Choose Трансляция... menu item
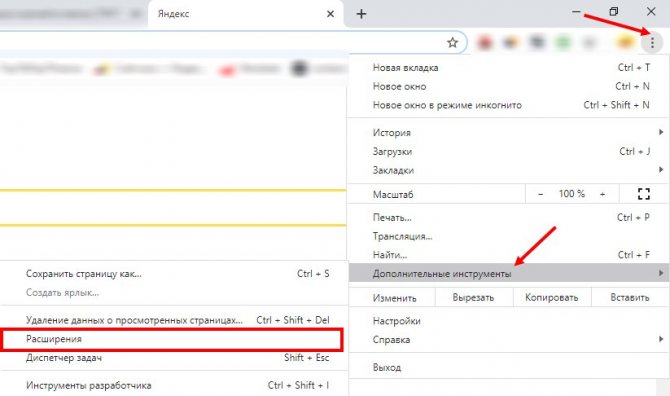The width and height of the screenshot is (670, 396). pyautogui.click(x=508, y=236)
